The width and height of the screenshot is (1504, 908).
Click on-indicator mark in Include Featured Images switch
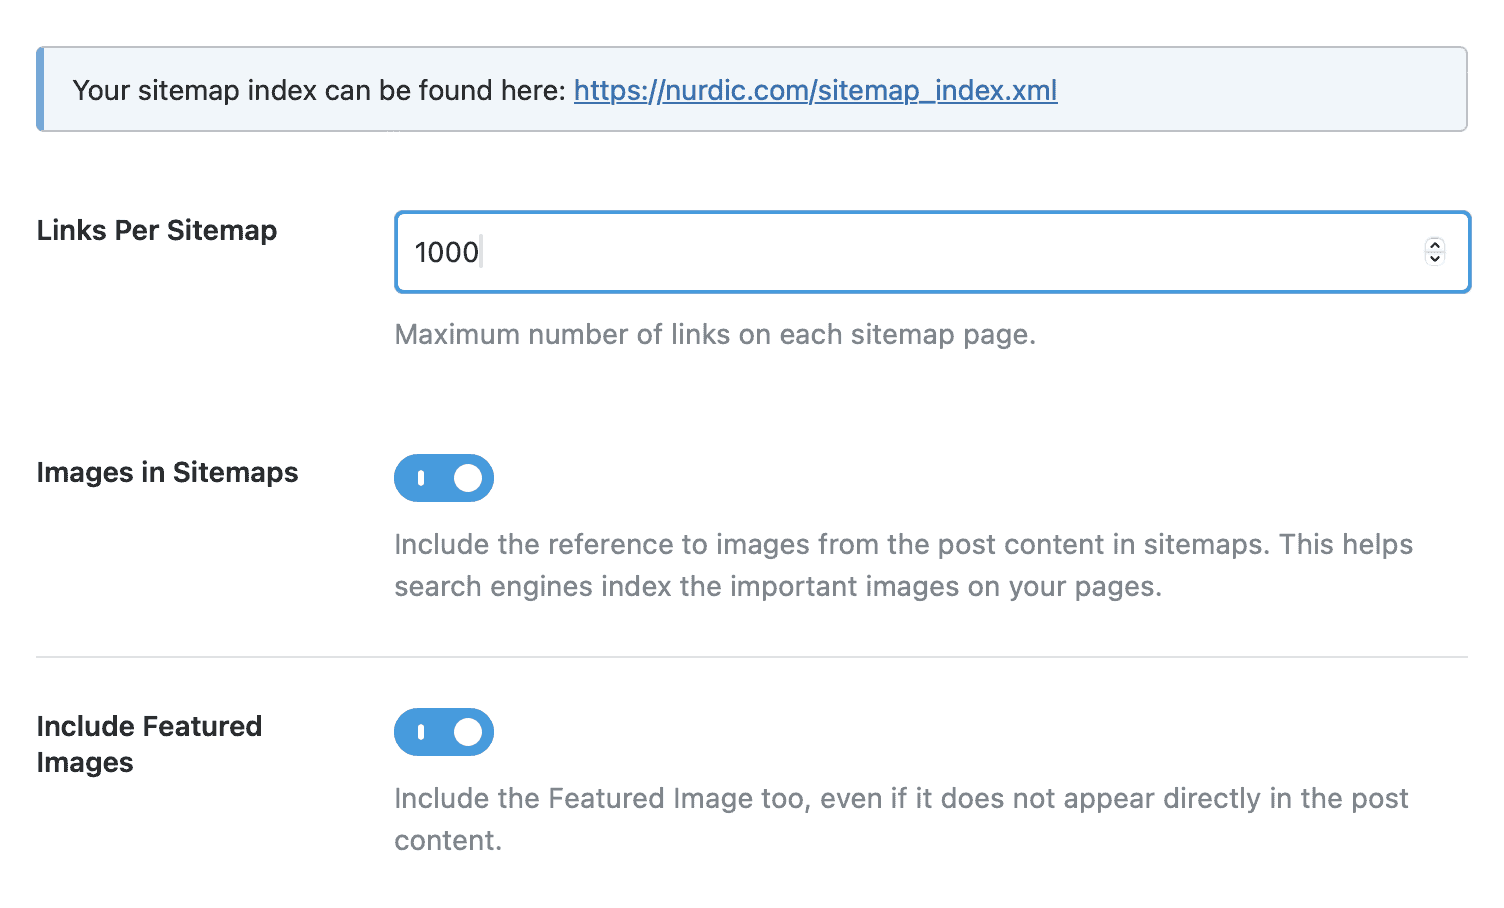pyautogui.click(x=421, y=732)
